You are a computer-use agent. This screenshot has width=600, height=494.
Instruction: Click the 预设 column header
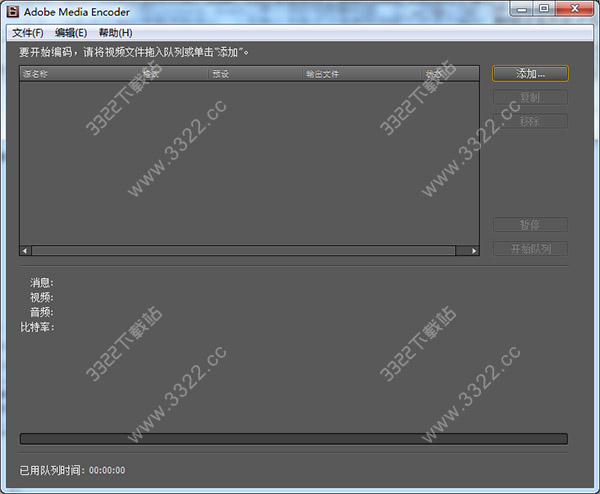(x=255, y=74)
